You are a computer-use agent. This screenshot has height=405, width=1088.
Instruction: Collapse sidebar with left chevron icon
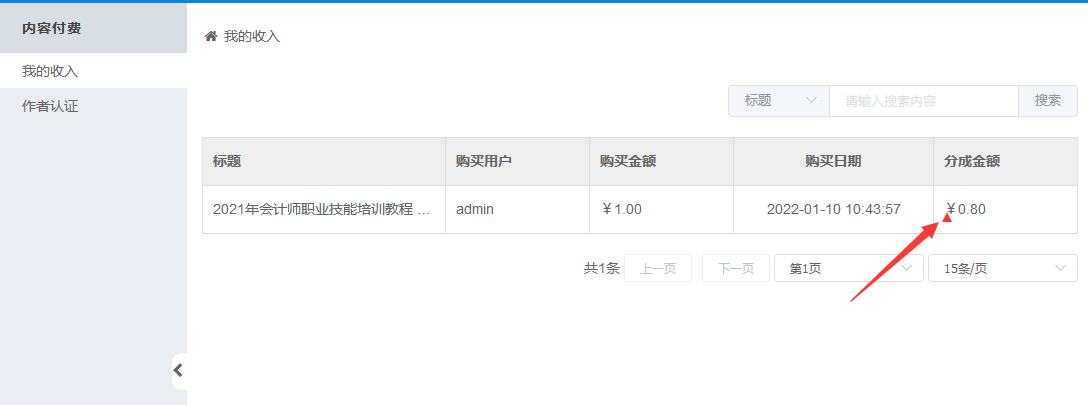(179, 370)
